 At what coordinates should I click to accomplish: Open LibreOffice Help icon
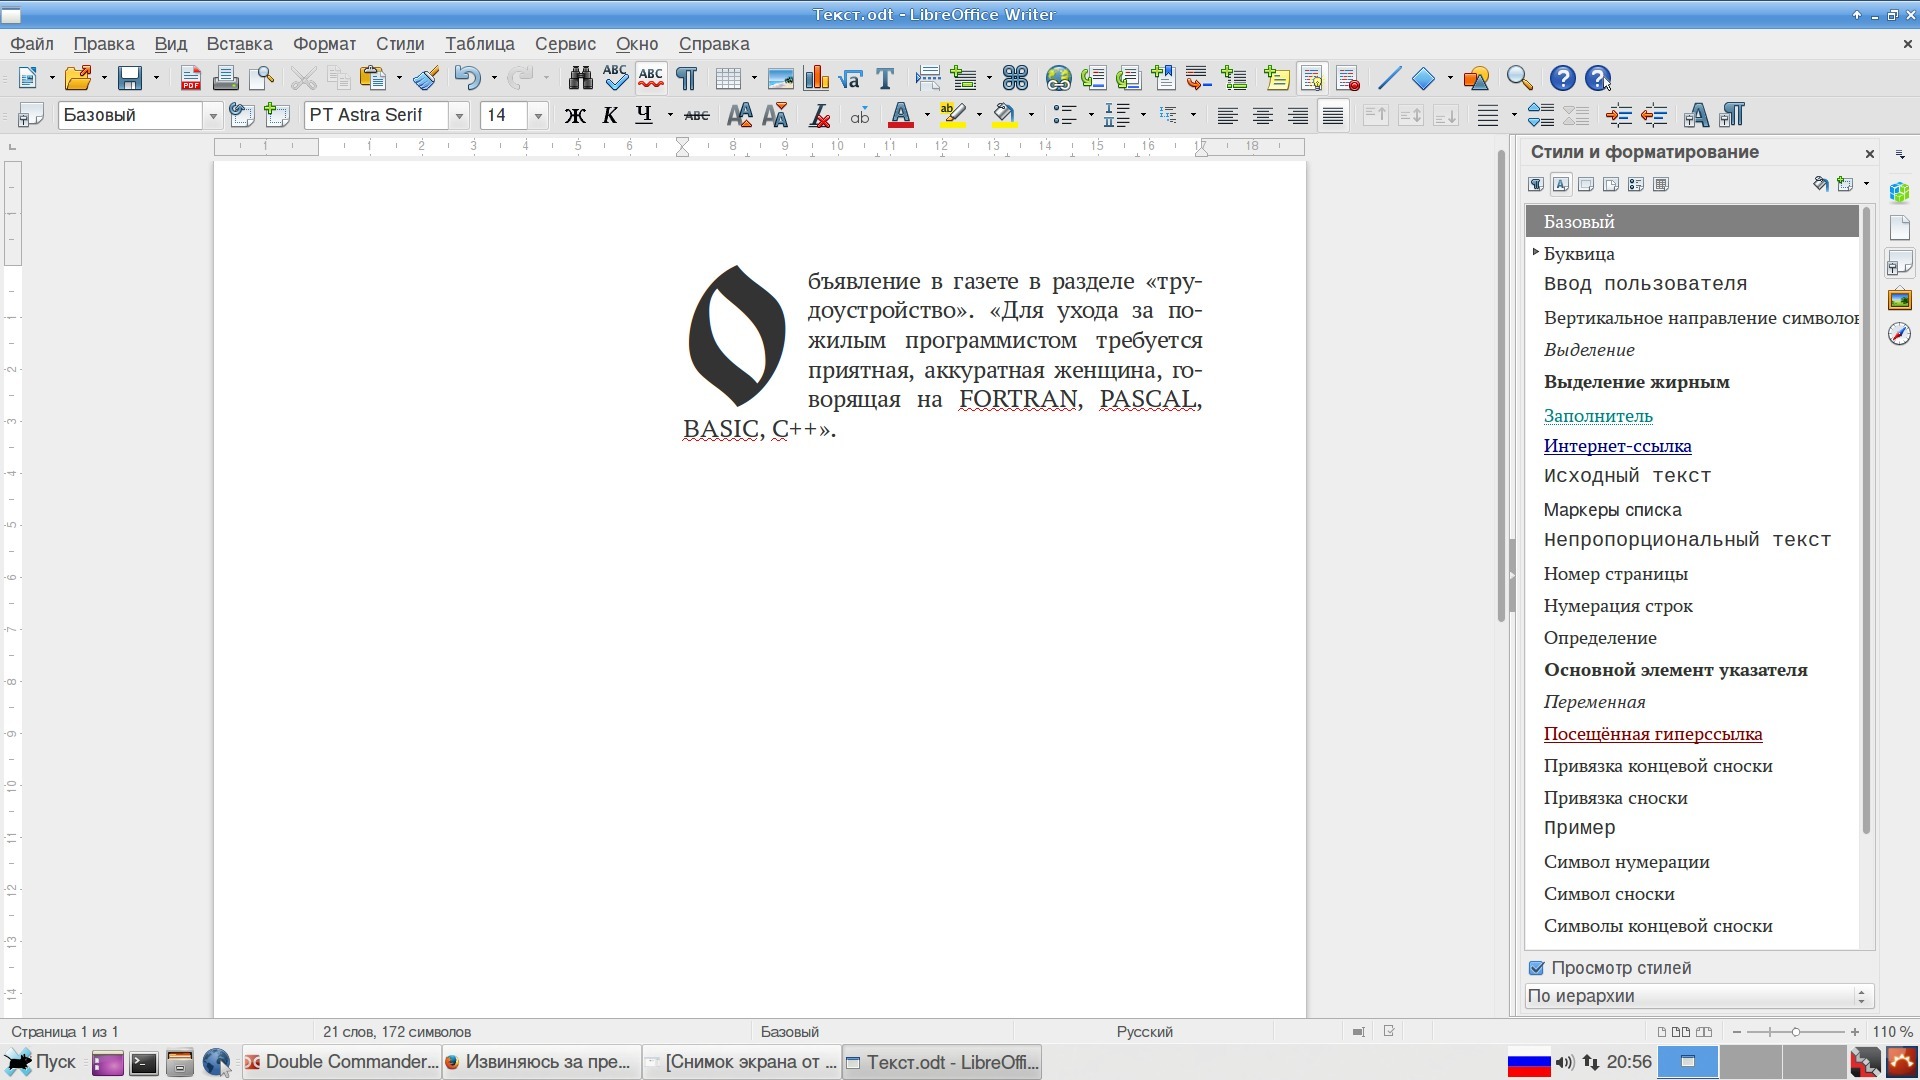(1563, 78)
